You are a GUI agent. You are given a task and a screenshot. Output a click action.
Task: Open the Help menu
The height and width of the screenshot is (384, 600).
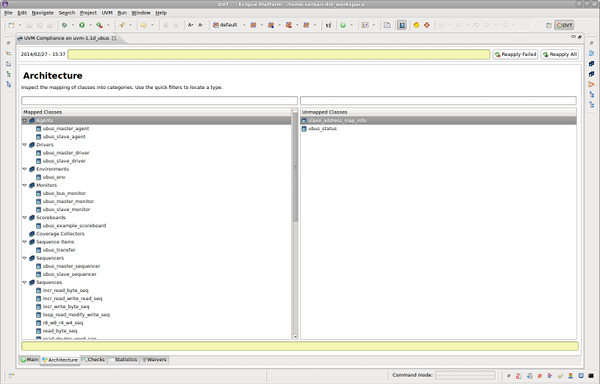161,13
